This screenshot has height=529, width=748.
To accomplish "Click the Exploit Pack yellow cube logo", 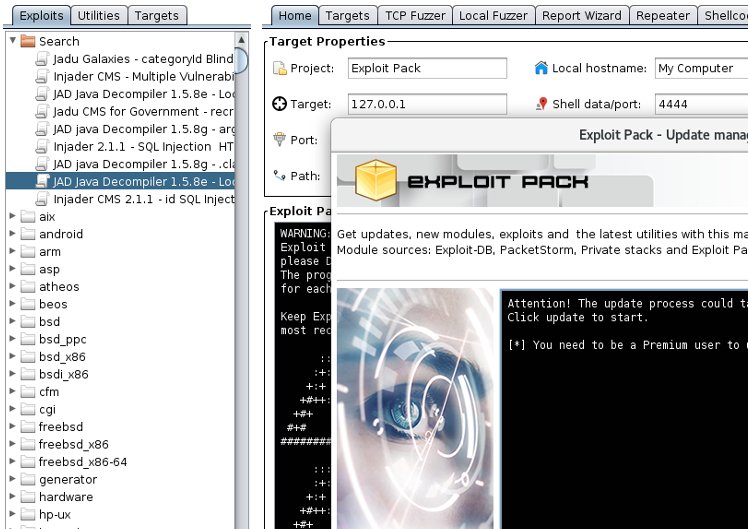I will (376, 180).
